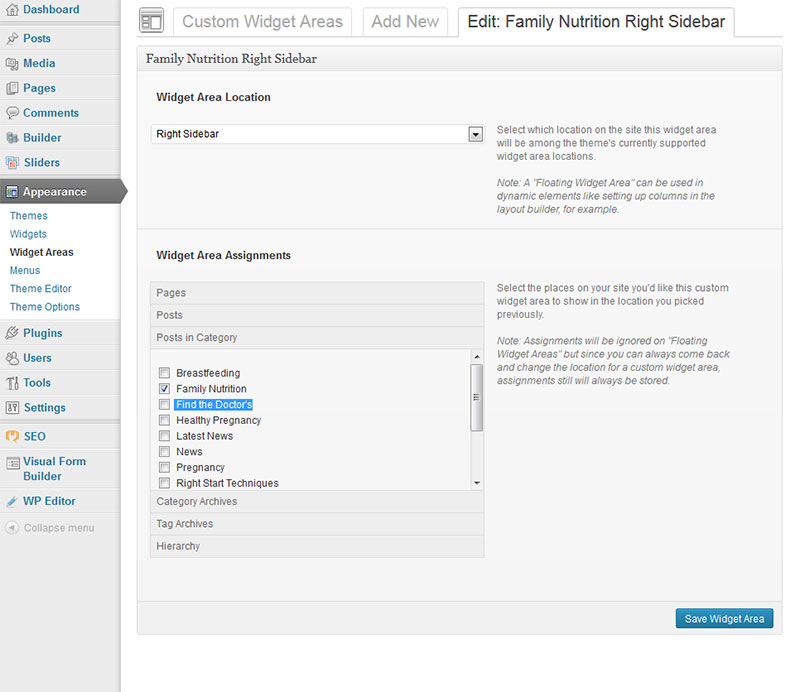Uncheck the Family Nutrition checkbox
Screen dimensions: 800x692
164,389
